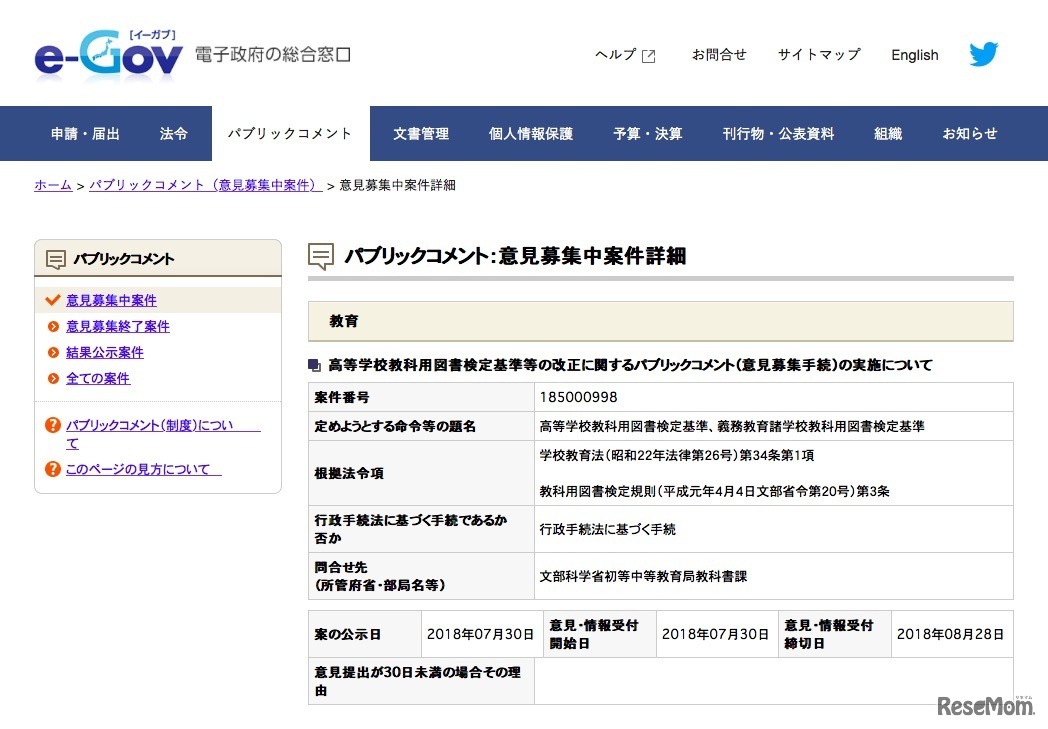Open the 文書管理 menu

[x=421, y=134]
